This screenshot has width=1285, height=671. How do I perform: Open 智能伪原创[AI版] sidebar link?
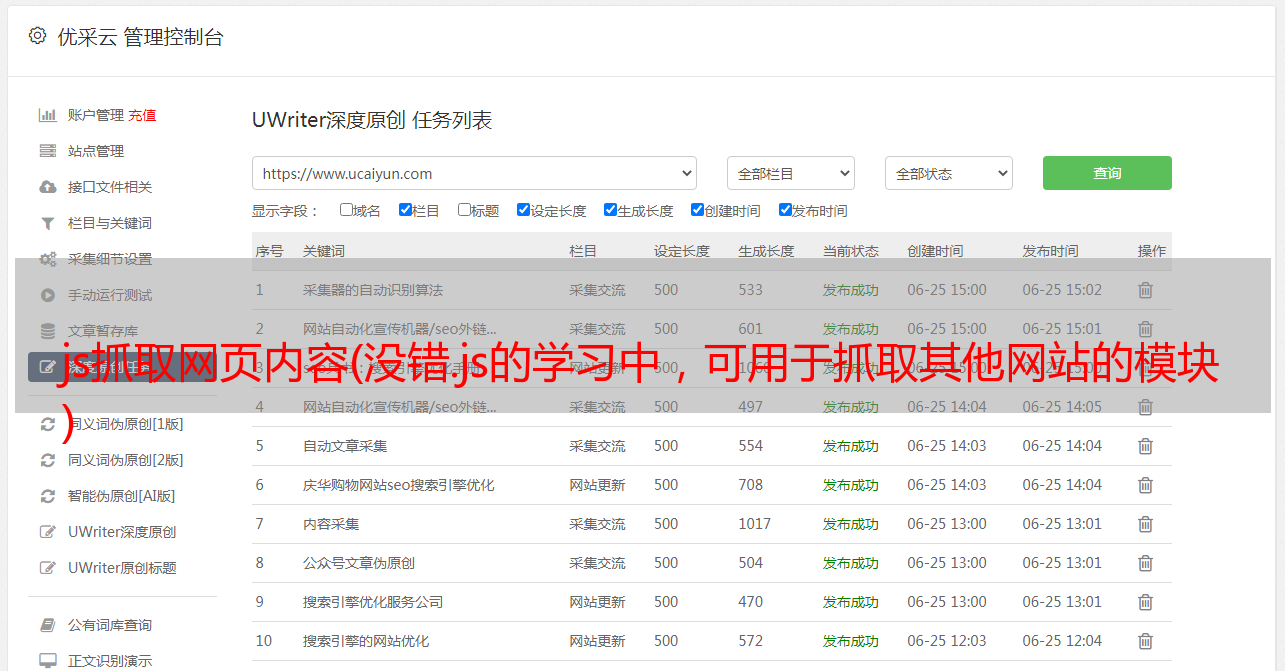(x=122, y=496)
